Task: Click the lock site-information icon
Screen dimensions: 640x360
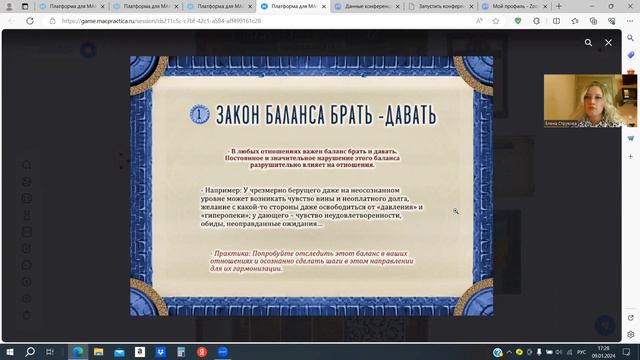Action: click(x=52, y=21)
